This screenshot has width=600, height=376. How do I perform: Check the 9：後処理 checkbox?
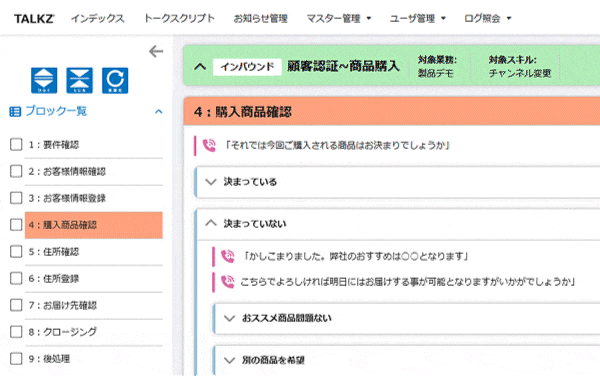[x=16, y=359]
